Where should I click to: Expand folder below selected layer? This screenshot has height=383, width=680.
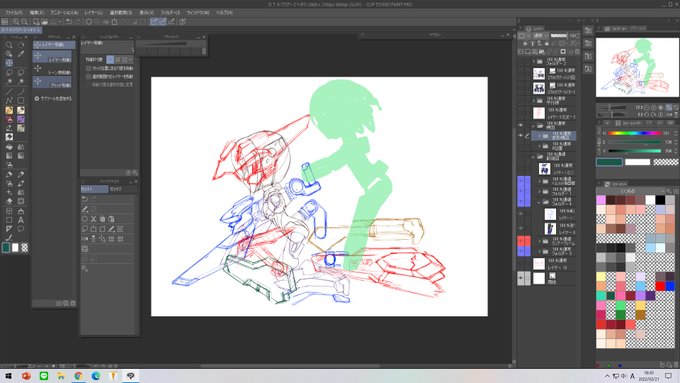(540, 146)
